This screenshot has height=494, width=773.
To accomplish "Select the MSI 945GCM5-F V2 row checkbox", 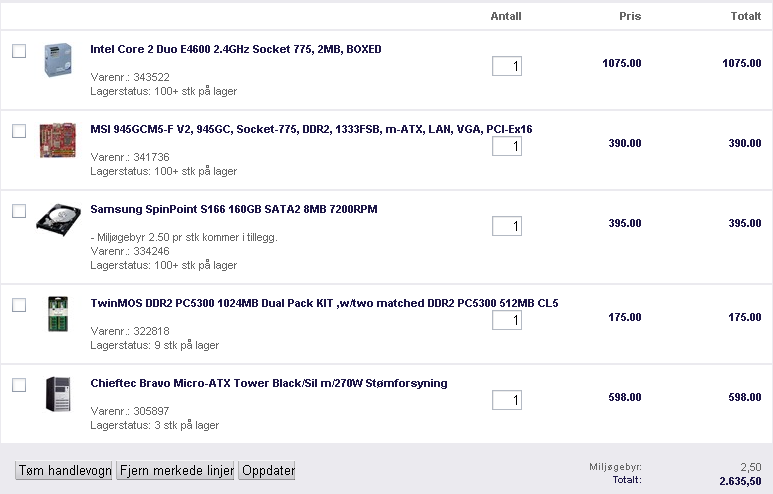I will tap(19, 131).
